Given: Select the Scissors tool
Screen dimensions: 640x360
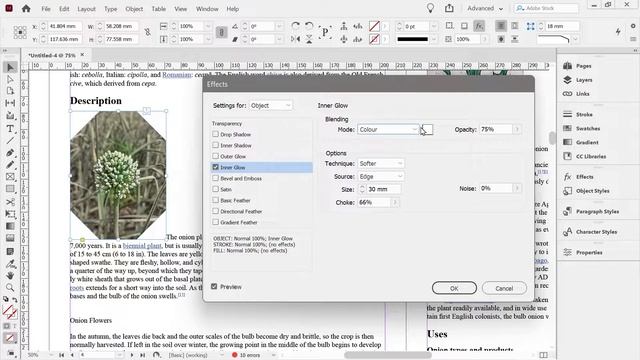Looking at the screenshot, I should [10, 202].
